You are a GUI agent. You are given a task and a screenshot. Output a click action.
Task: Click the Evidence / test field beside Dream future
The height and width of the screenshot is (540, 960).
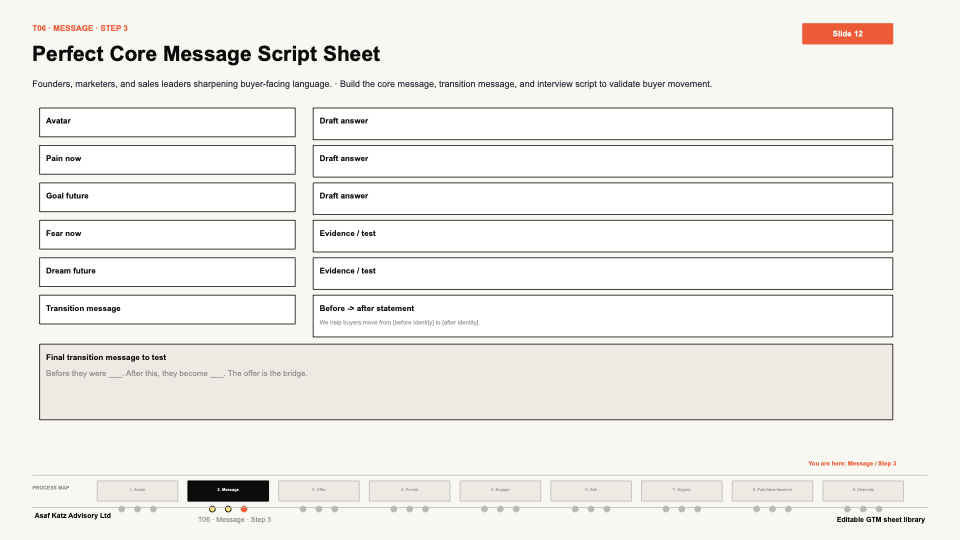coord(602,273)
